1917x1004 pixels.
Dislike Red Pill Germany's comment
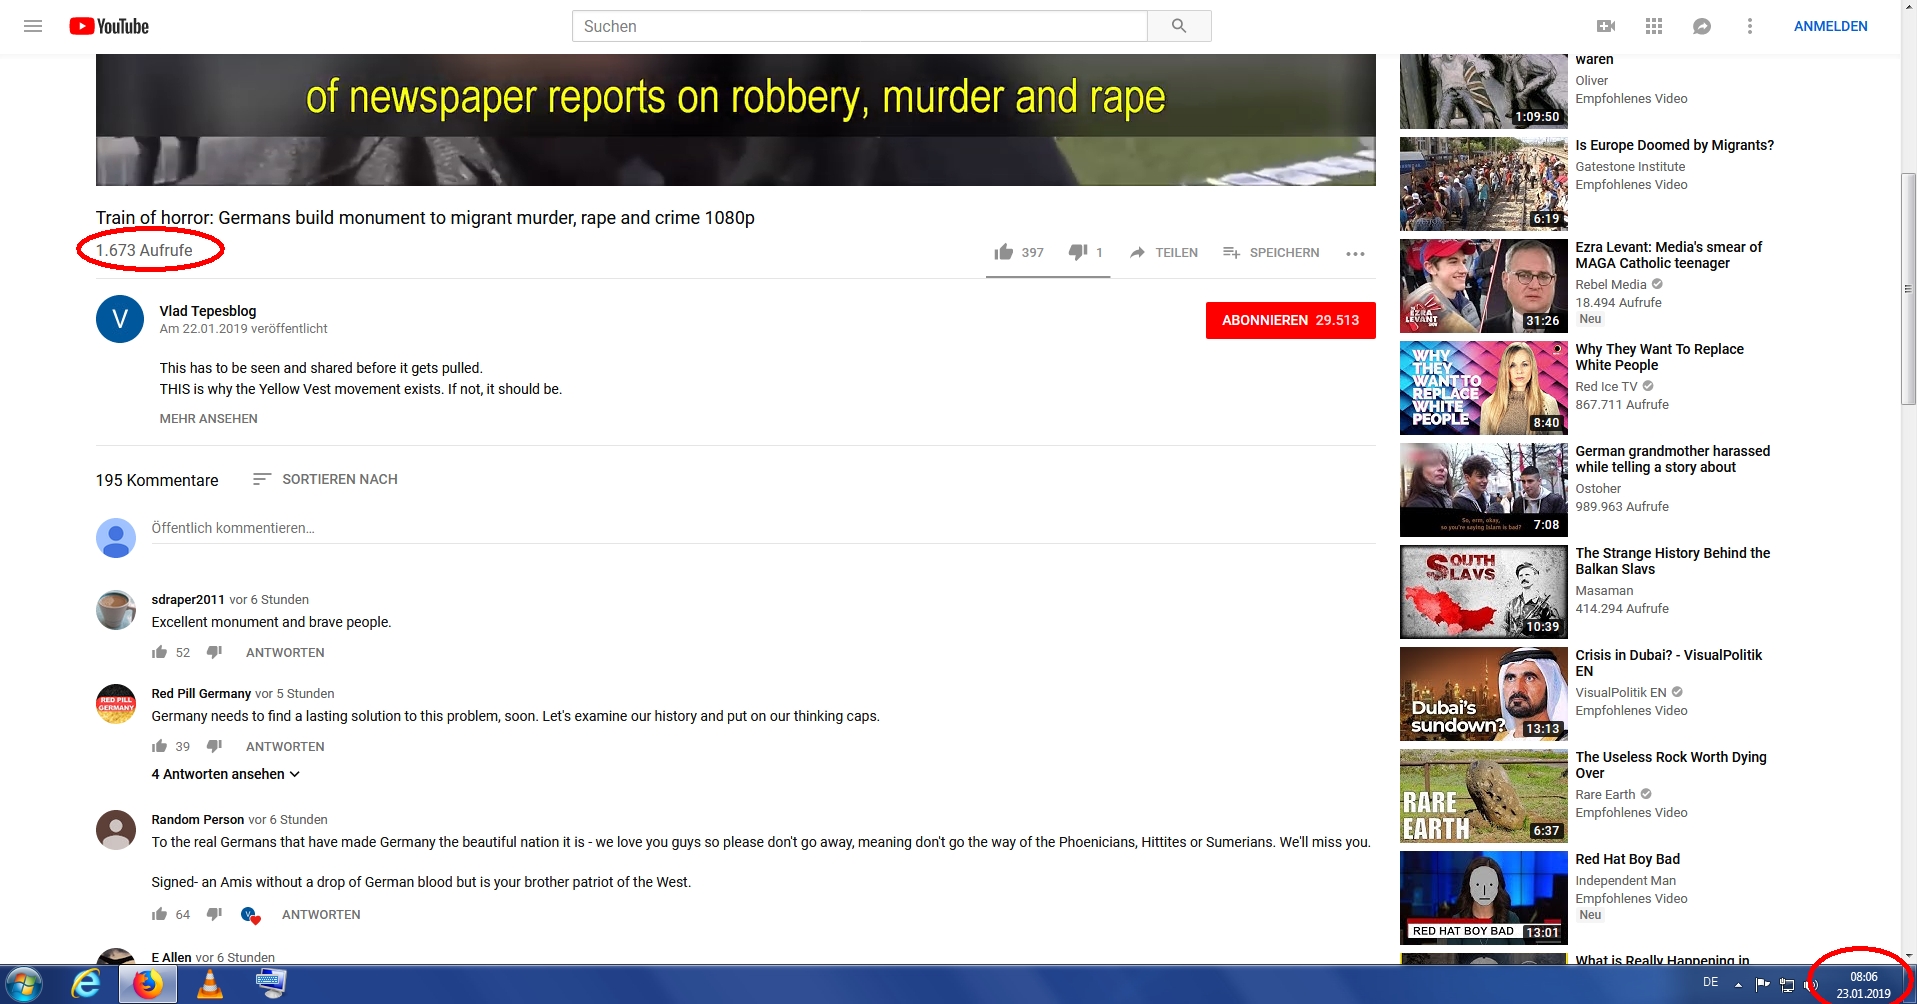click(214, 746)
